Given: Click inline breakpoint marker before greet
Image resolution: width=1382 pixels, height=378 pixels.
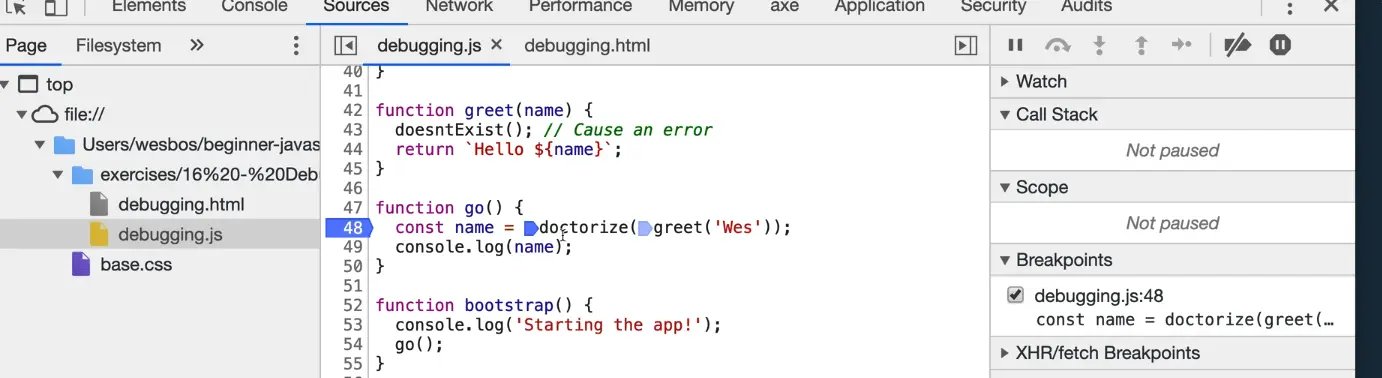Looking at the screenshot, I should tap(646, 228).
